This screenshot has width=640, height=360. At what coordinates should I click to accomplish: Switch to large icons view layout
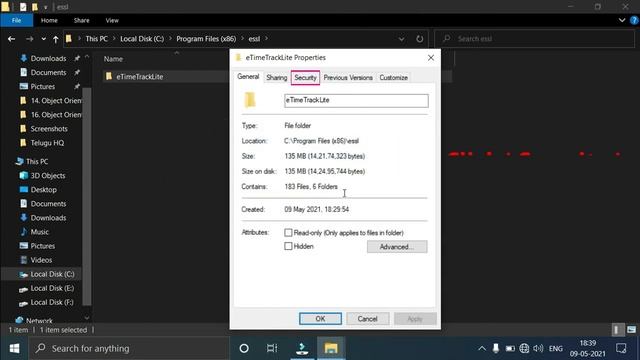pyautogui.click(x=631, y=330)
